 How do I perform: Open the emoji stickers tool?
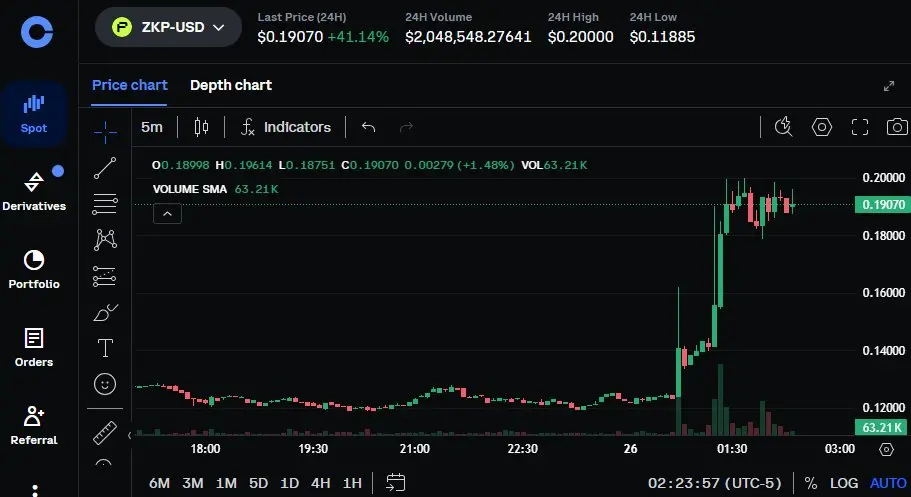[x=105, y=384]
